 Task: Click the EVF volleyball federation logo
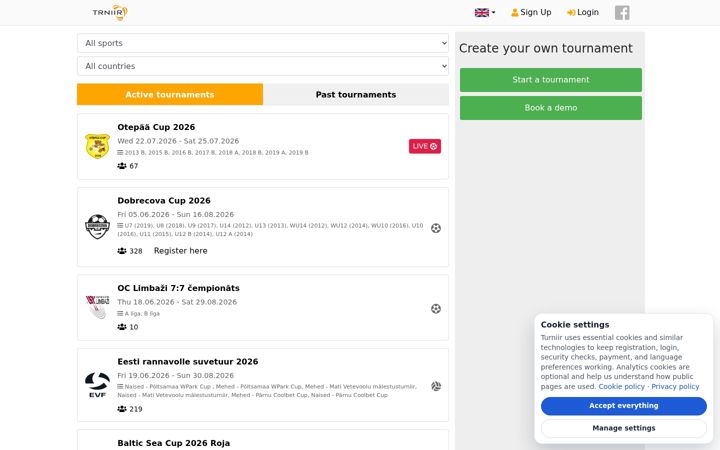click(x=97, y=385)
